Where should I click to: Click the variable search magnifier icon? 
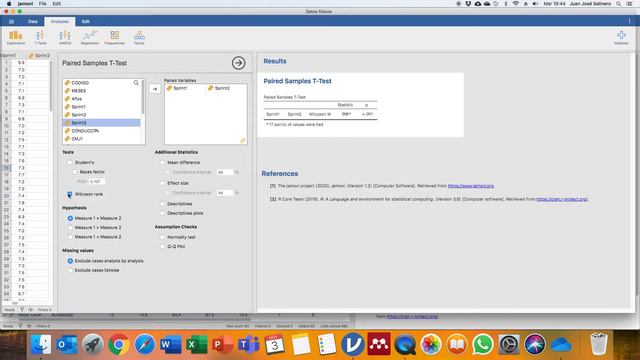pyautogui.click(x=136, y=83)
